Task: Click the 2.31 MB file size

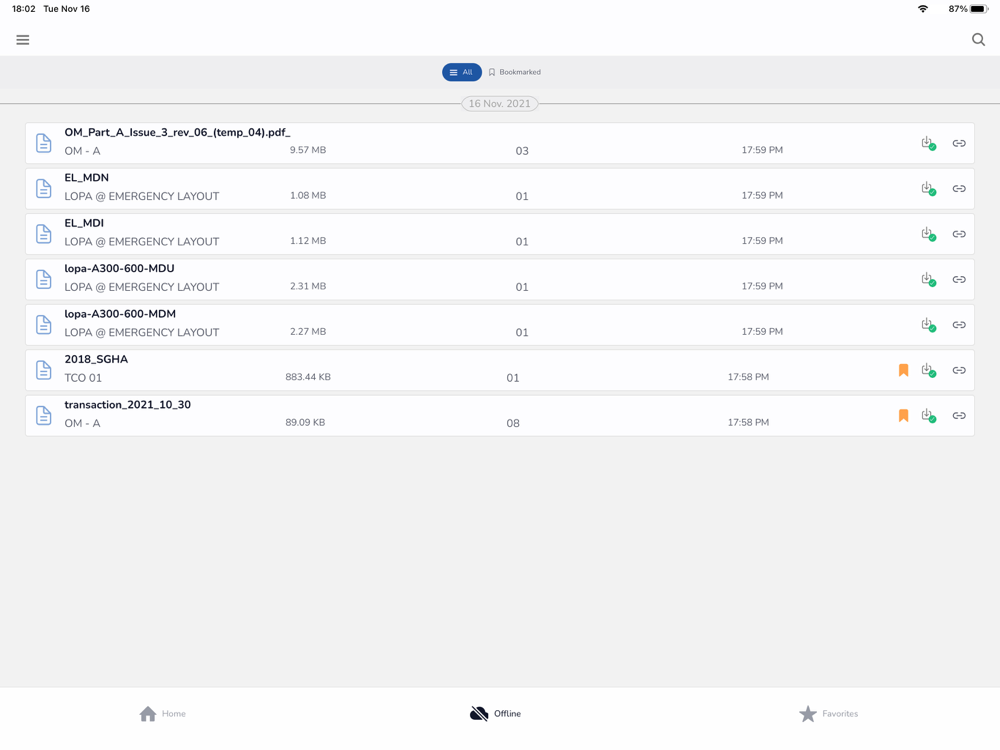Action: click(x=308, y=286)
